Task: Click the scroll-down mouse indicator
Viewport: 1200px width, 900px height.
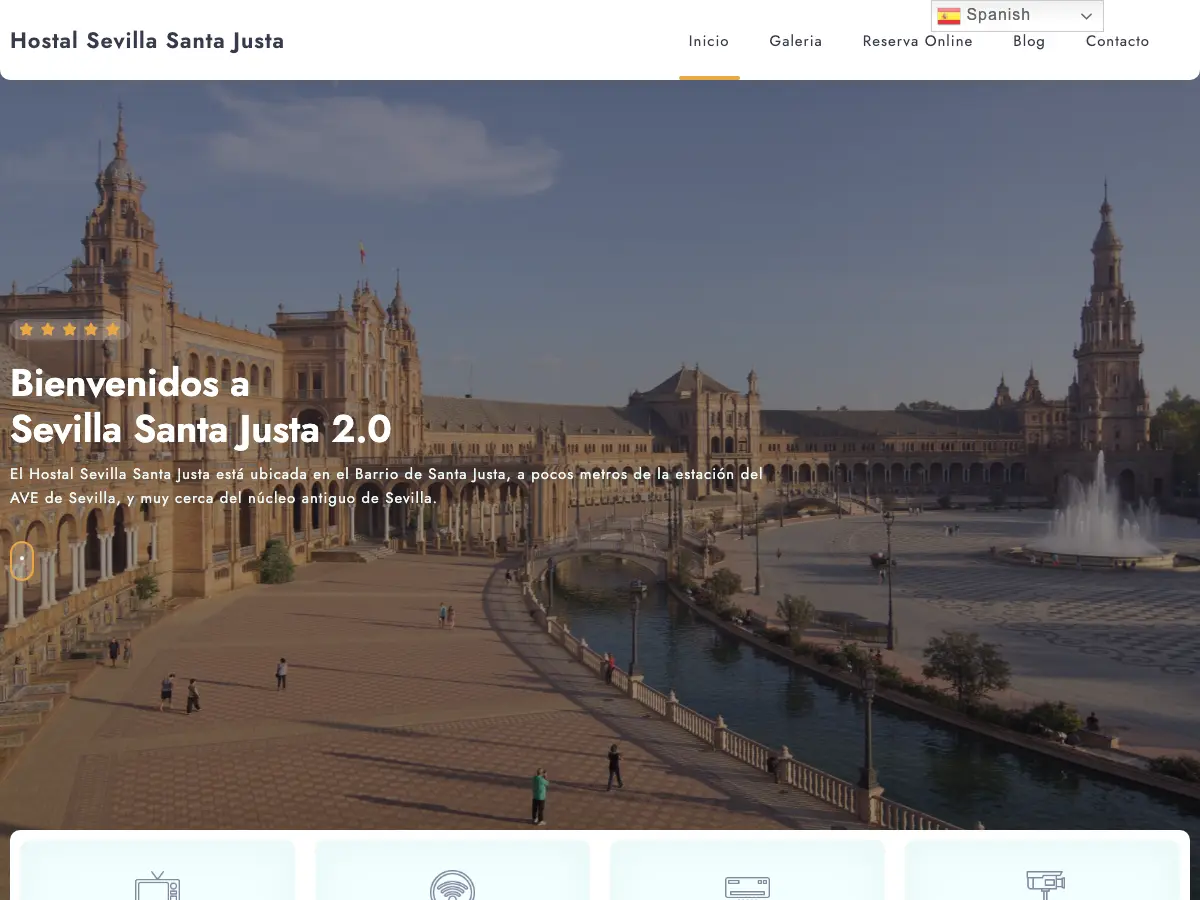Action: 22,561
